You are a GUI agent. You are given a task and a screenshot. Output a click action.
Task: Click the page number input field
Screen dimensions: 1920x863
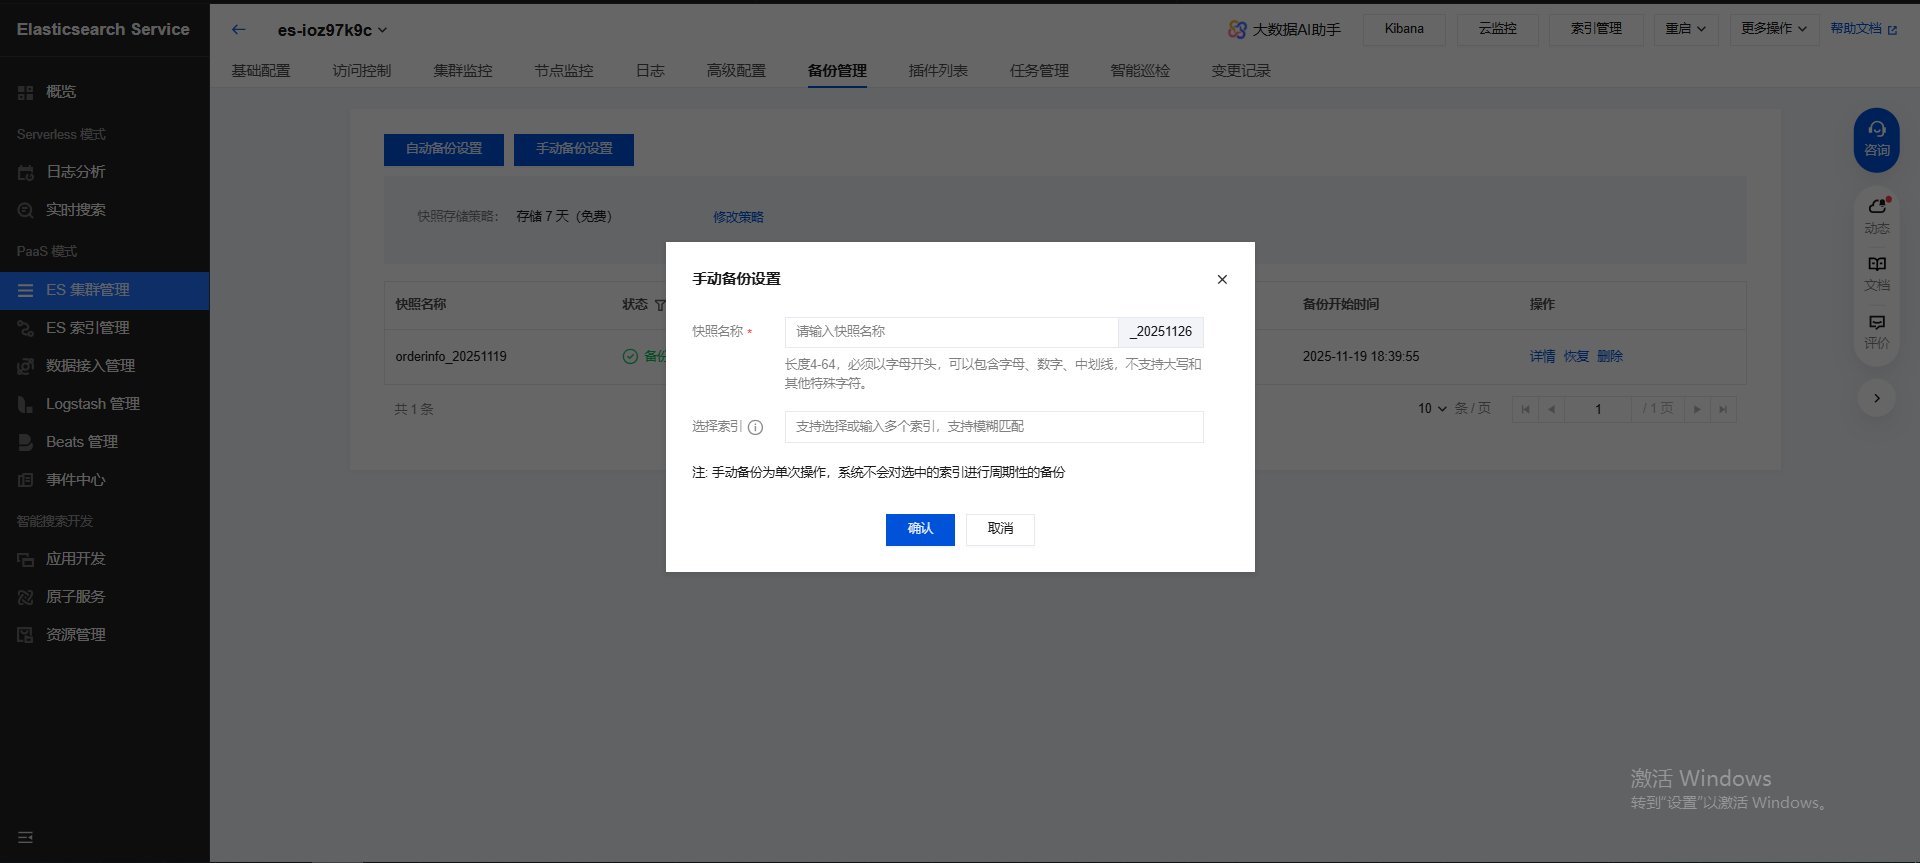point(1598,409)
